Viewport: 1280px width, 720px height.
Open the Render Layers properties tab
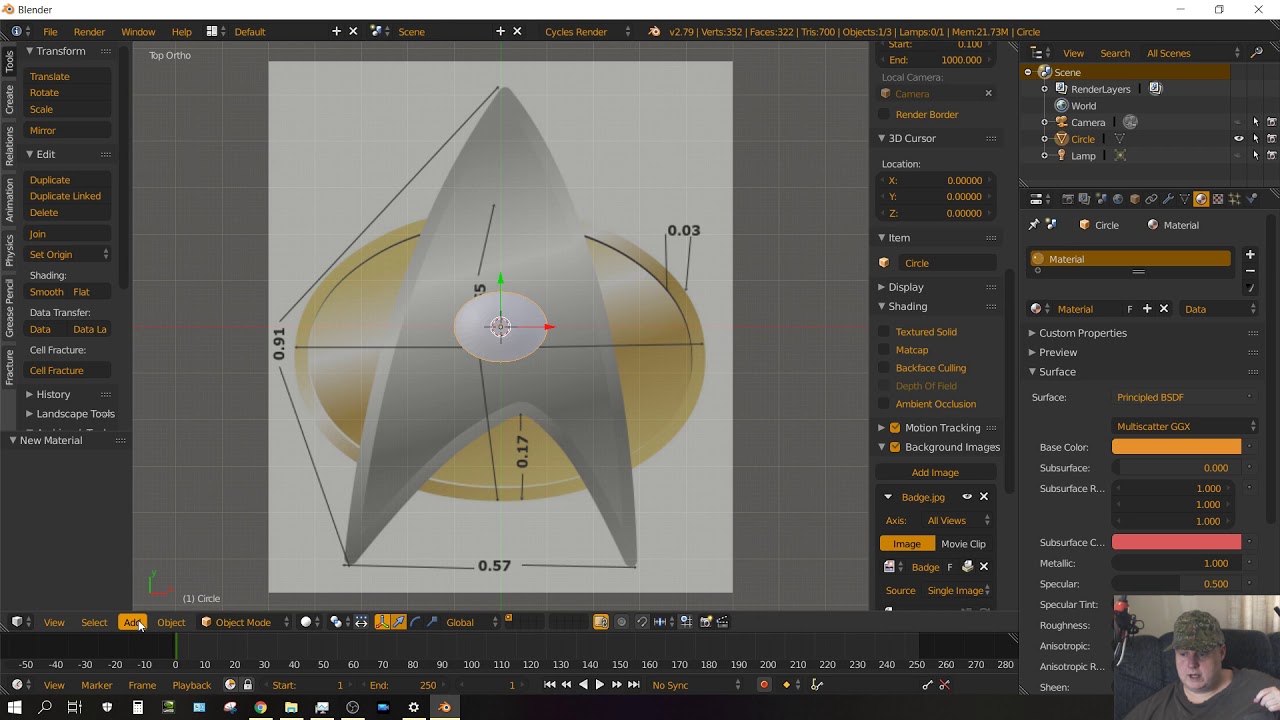(x=1084, y=199)
